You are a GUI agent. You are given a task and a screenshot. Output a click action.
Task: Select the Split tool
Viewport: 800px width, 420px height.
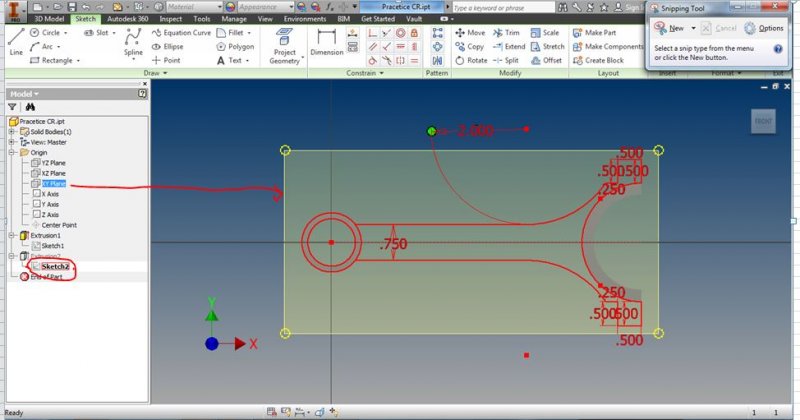pyautogui.click(x=506, y=60)
